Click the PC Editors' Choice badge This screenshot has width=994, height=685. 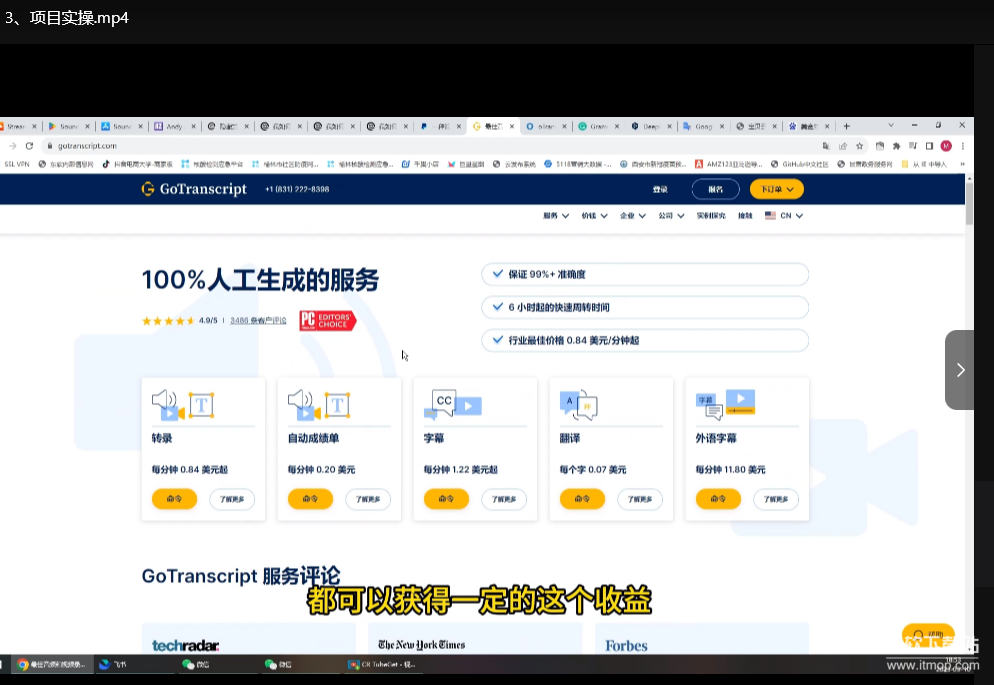pyautogui.click(x=328, y=321)
